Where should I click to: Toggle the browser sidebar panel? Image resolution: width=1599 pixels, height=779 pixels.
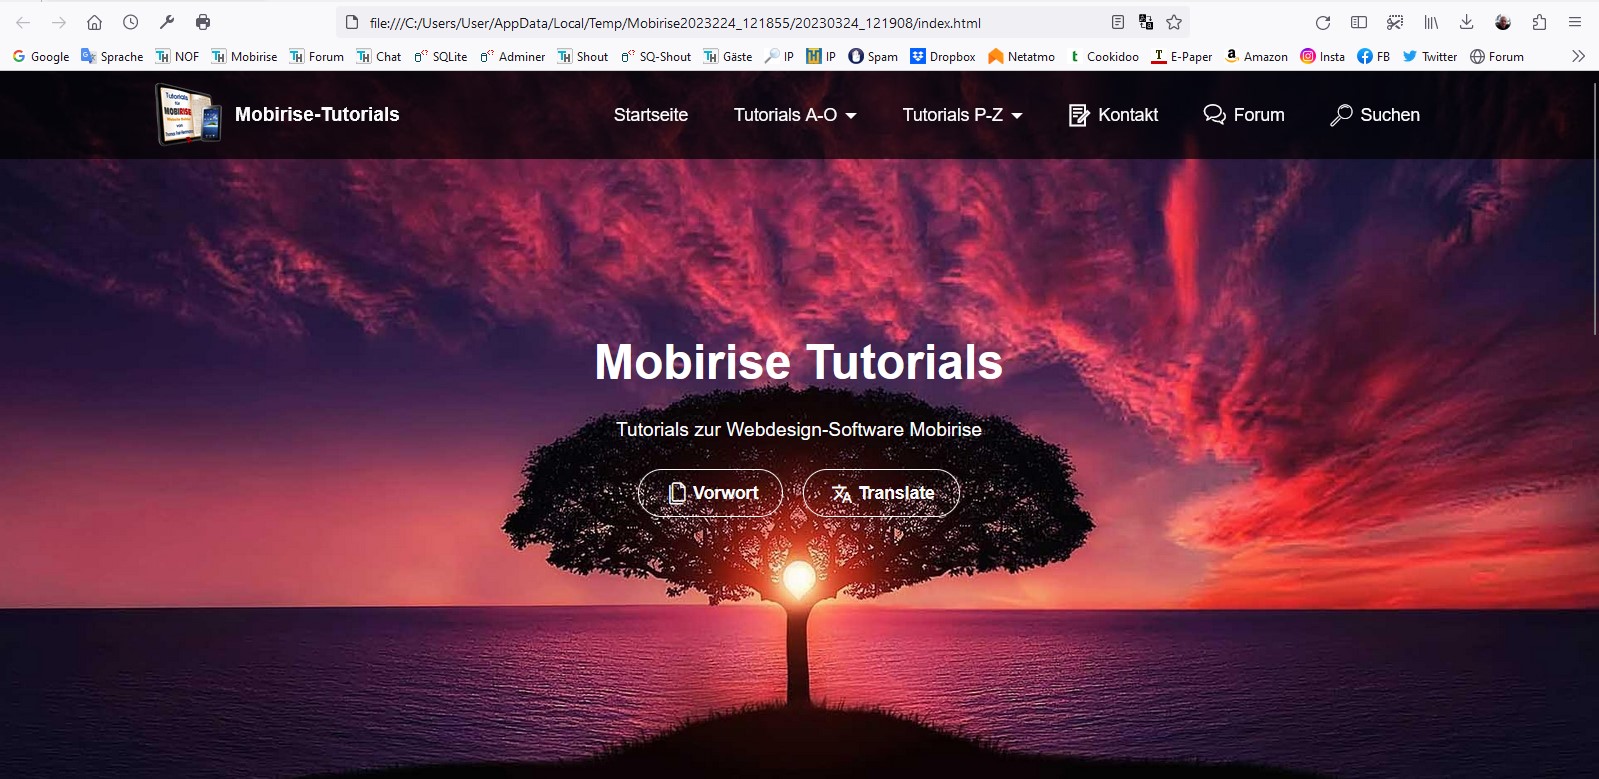(1359, 22)
